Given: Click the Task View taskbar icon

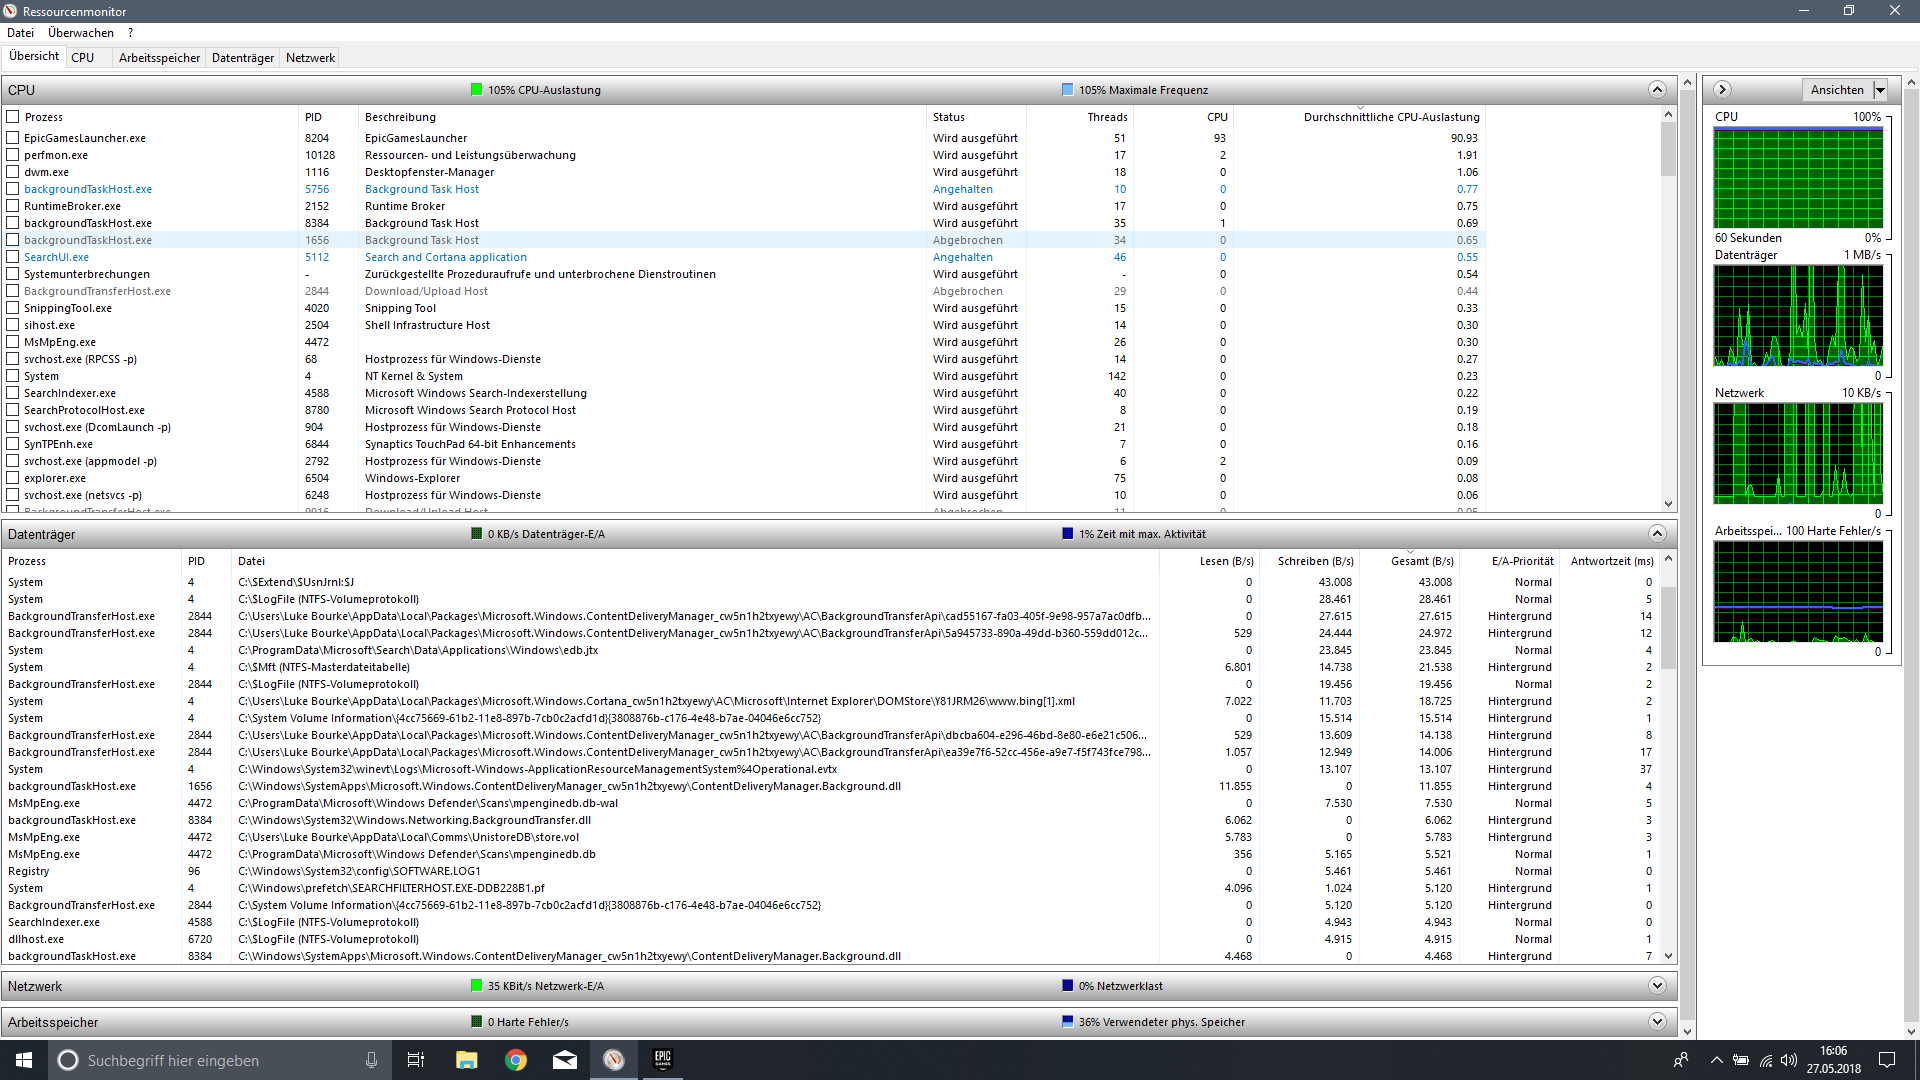Looking at the screenshot, I should click(416, 1060).
